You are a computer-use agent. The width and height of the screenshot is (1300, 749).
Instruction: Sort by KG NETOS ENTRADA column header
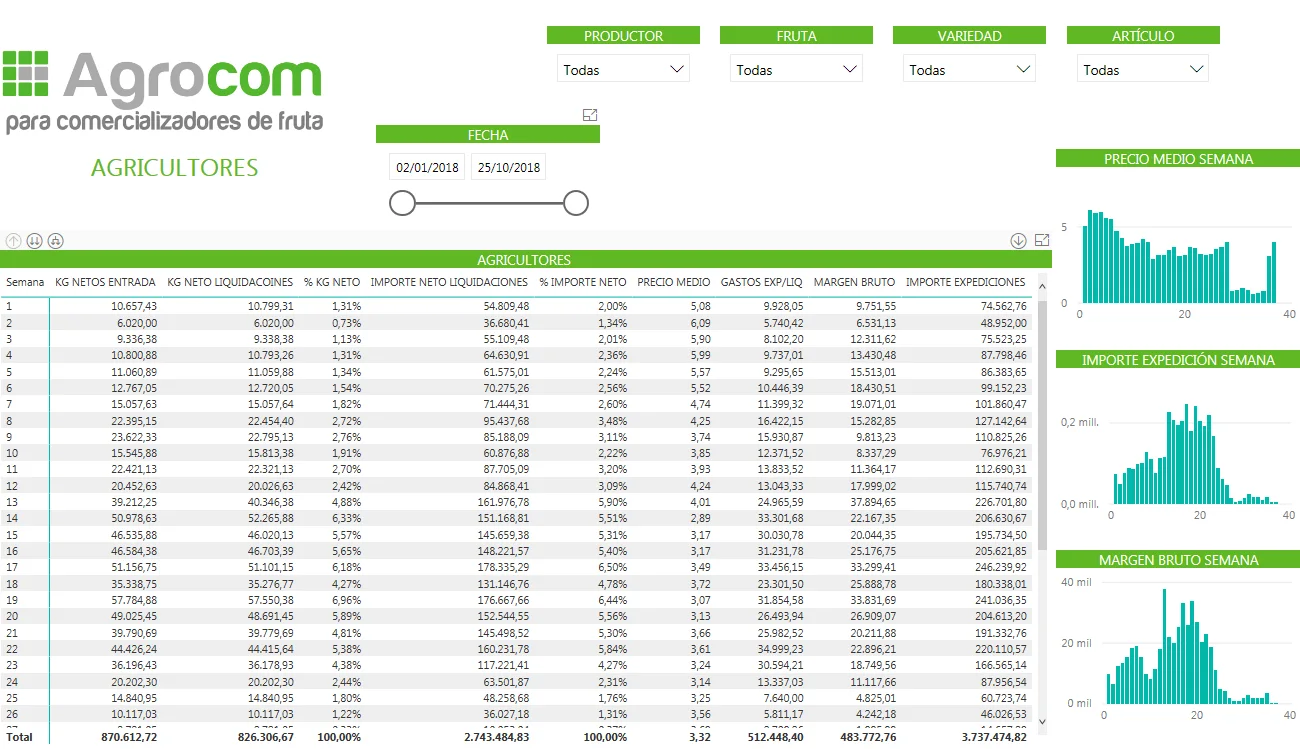click(x=105, y=282)
